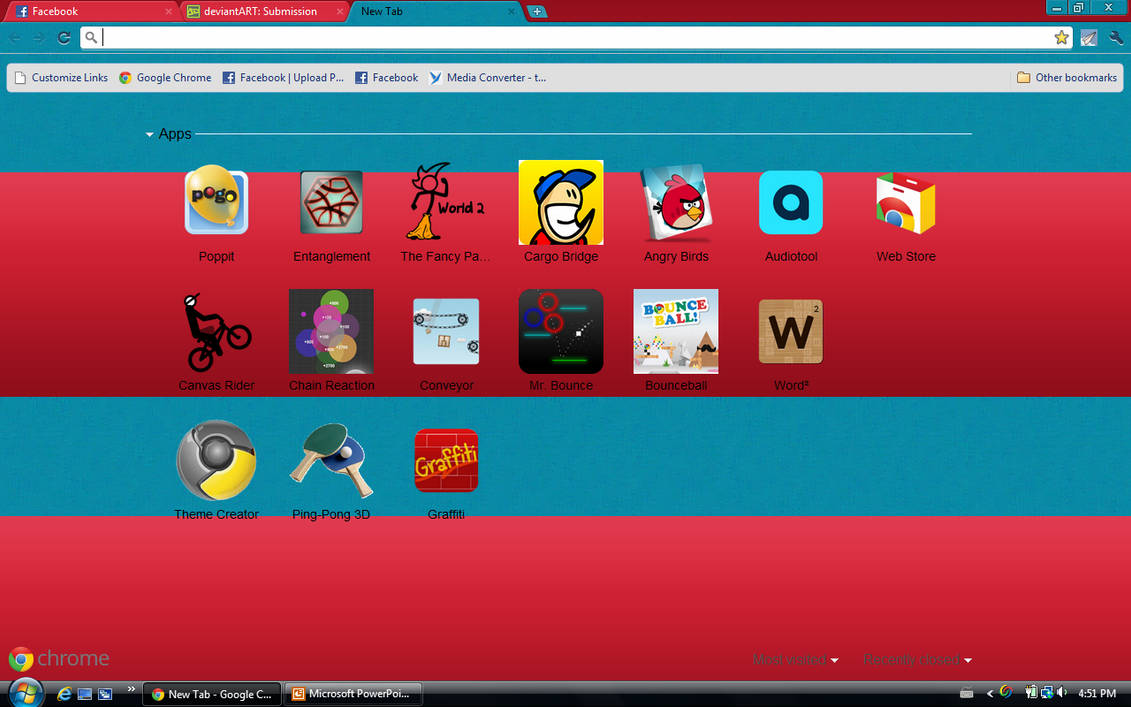The height and width of the screenshot is (707, 1131).
Task: Click the 4:51 PM clock
Action: click(x=1097, y=693)
